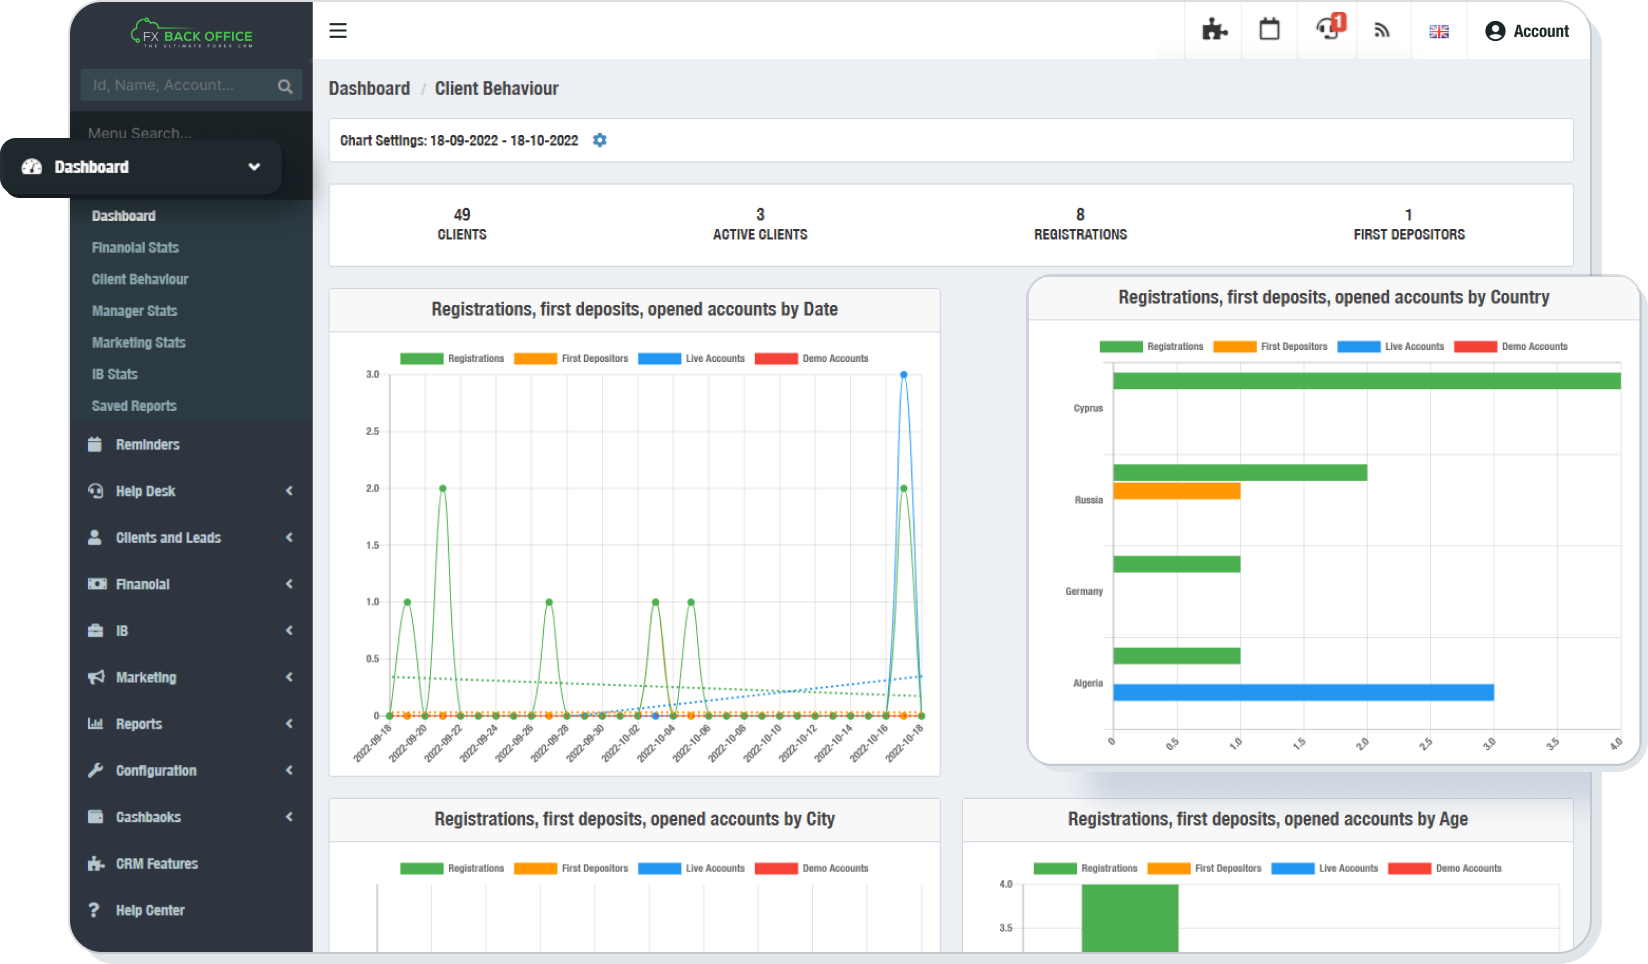Toggle Registrations legend in by Date chart
The width and height of the screenshot is (1648, 964).
point(452,359)
